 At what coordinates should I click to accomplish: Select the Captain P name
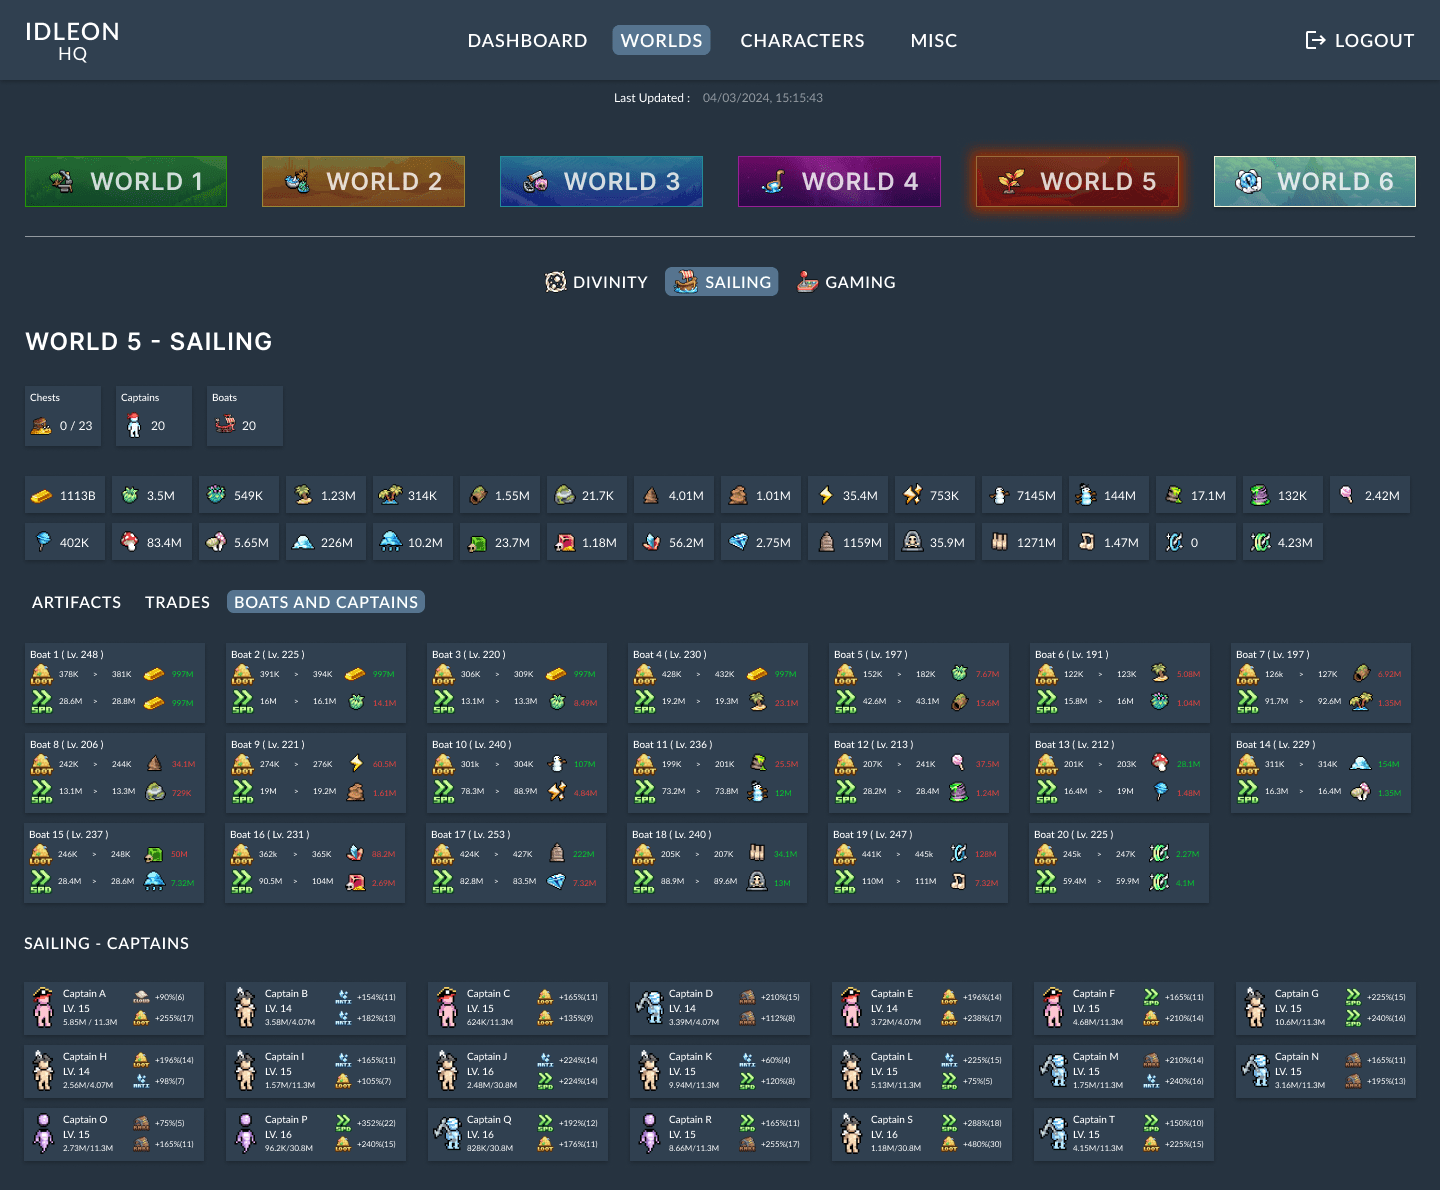pos(286,1120)
